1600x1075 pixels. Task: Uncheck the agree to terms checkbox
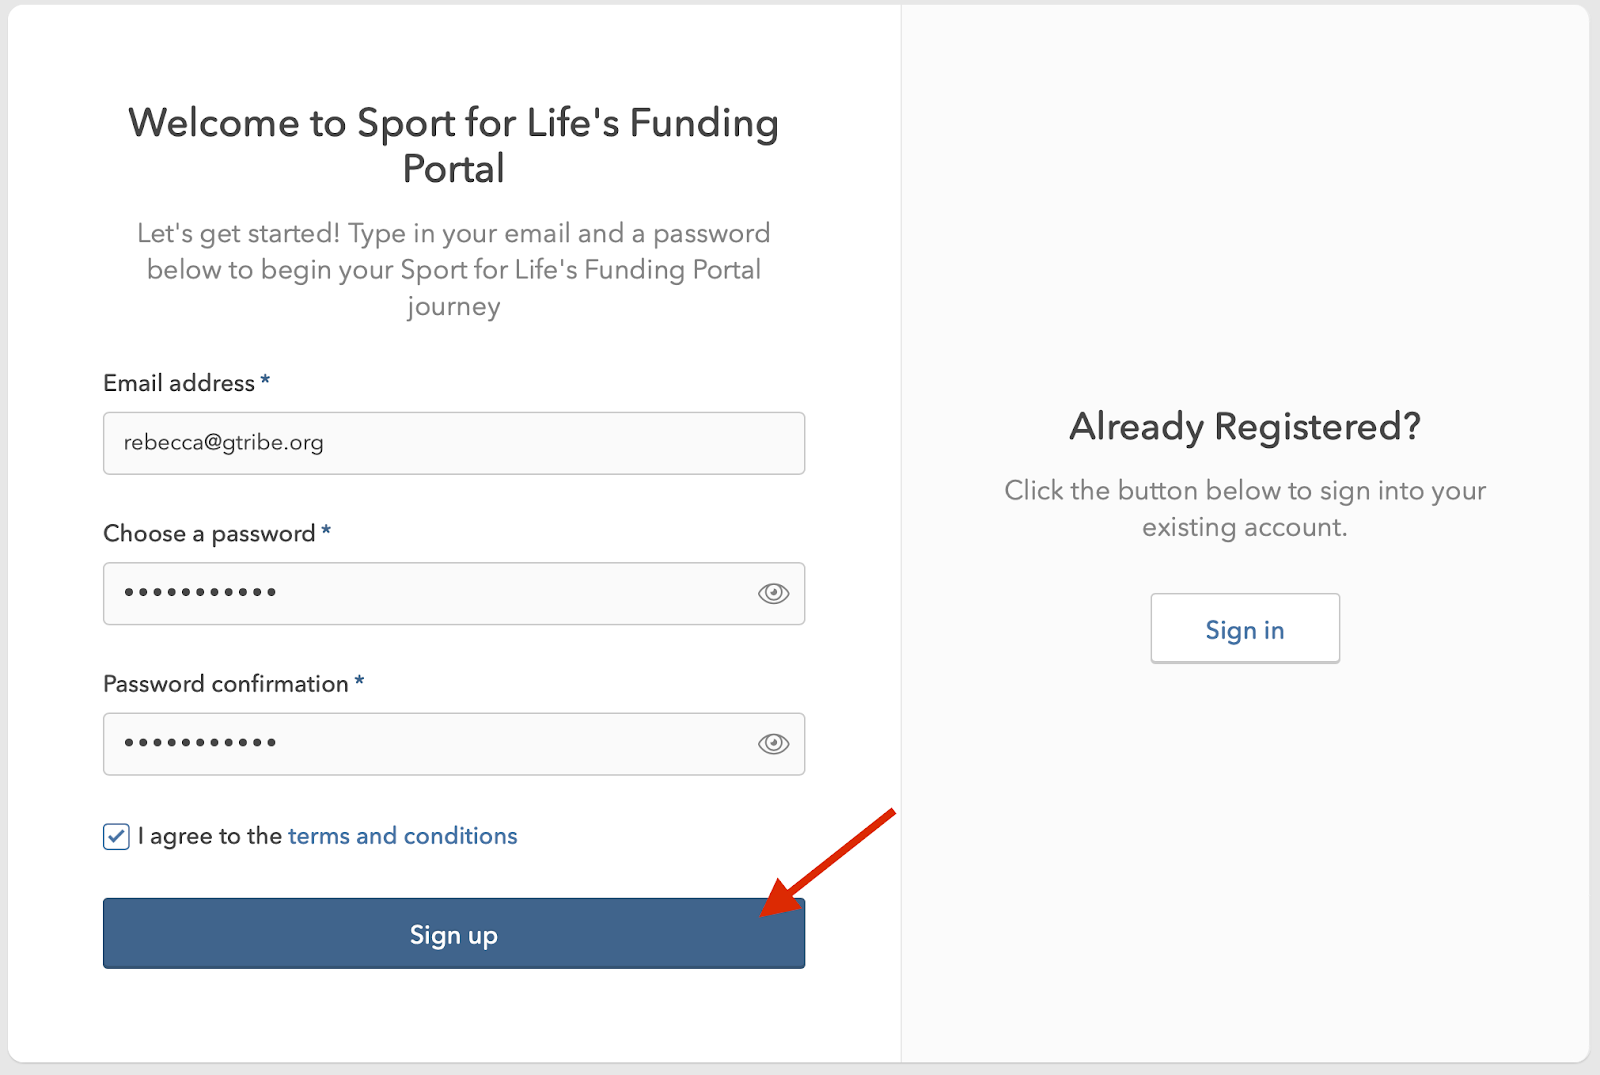(x=116, y=837)
